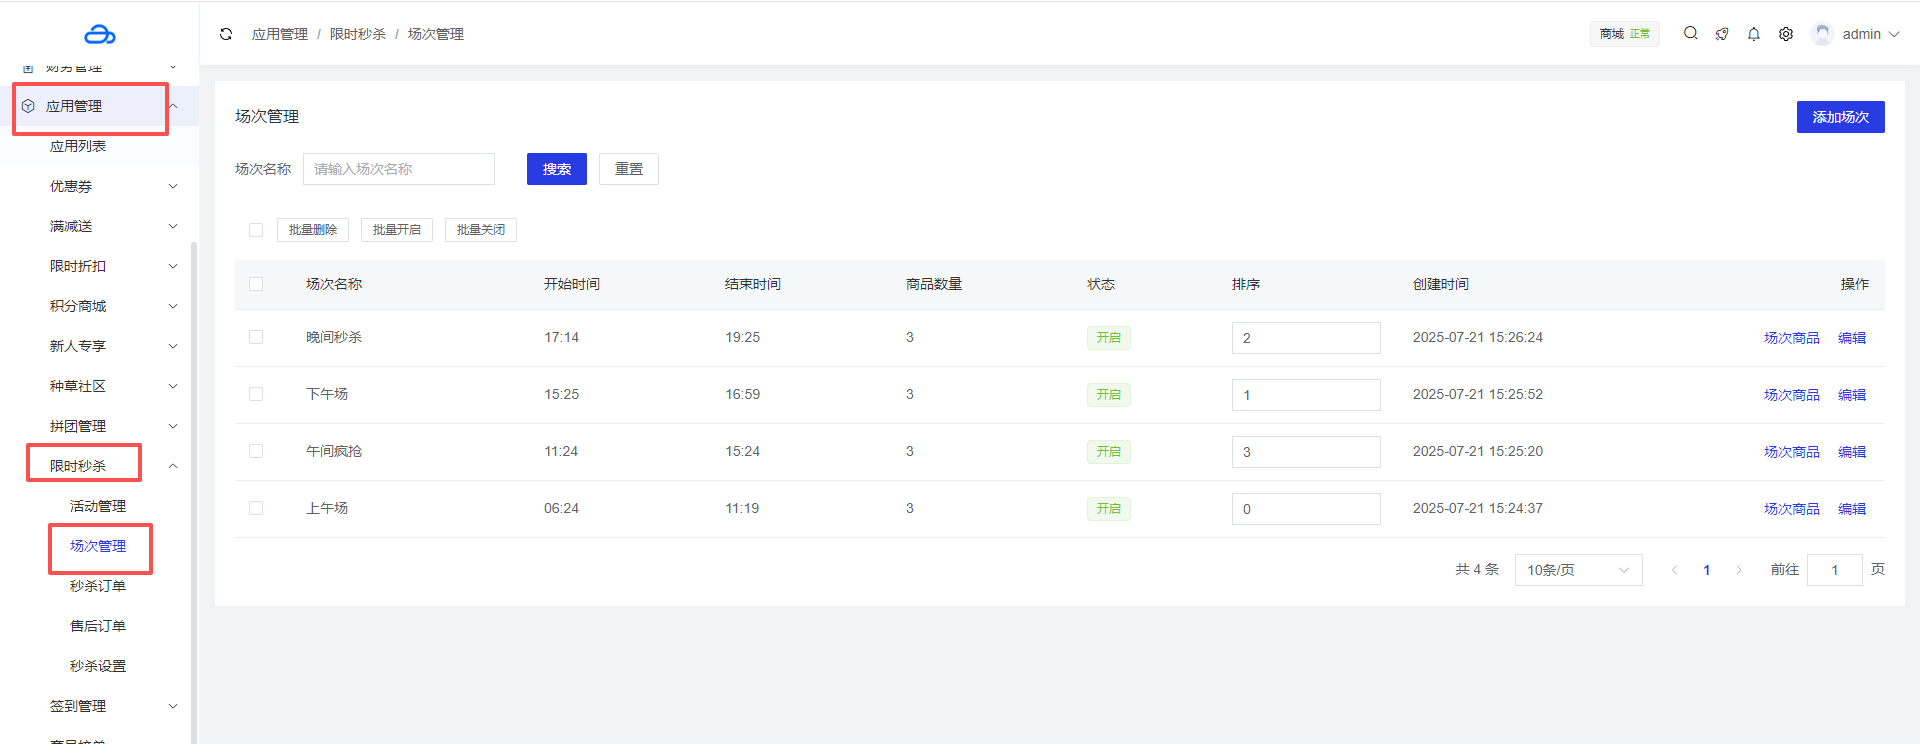Expand the 积分商城 sidebar submenu

point(110,306)
